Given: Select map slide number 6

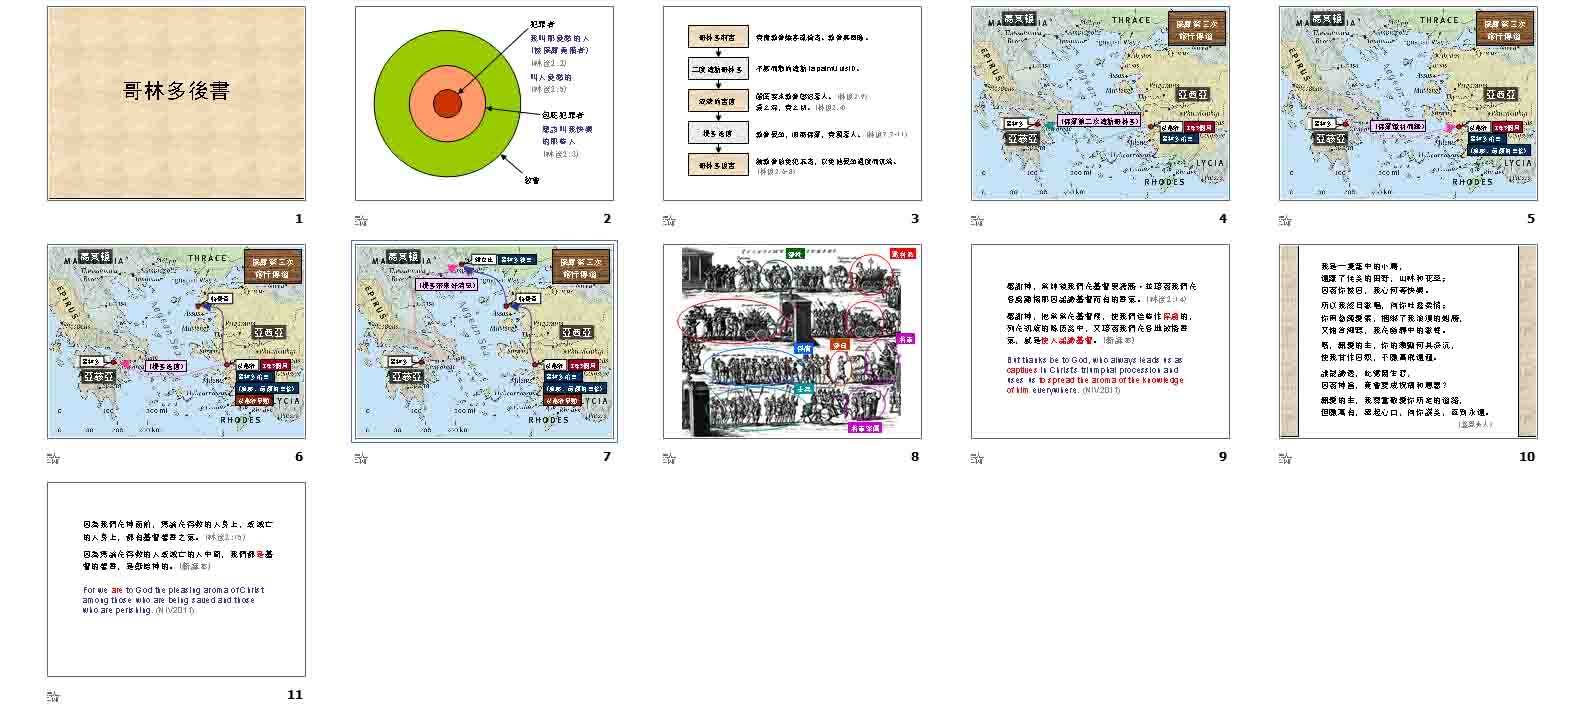Looking at the screenshot, I should [x=176, y=342].
